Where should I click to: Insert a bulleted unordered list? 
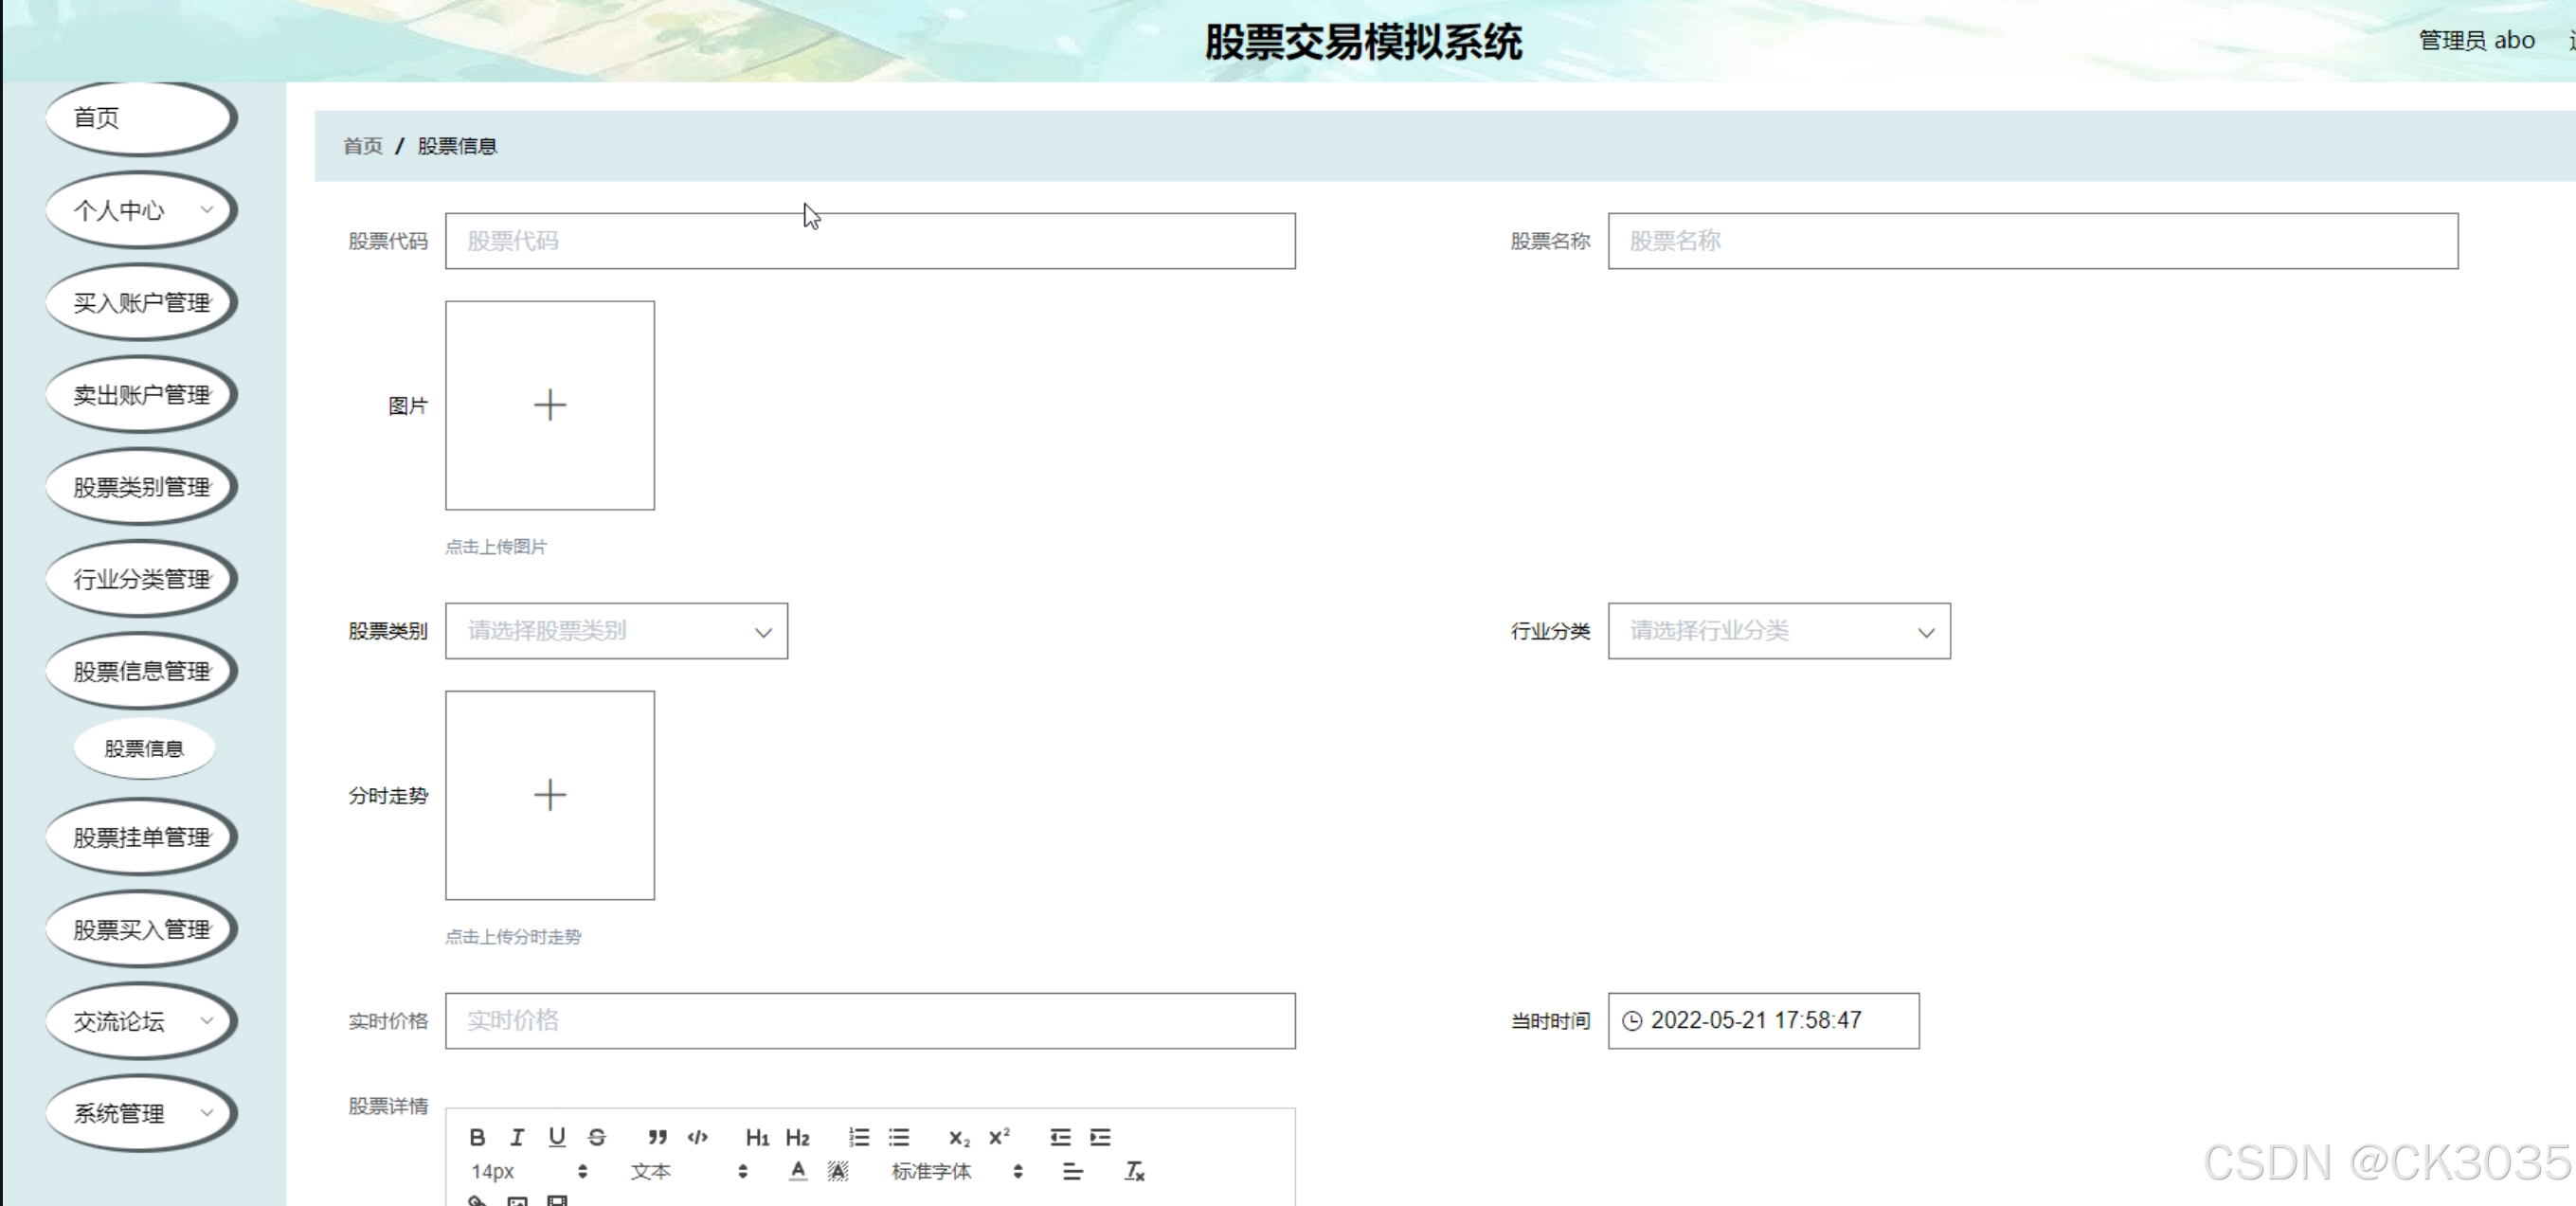[899, 1137]
